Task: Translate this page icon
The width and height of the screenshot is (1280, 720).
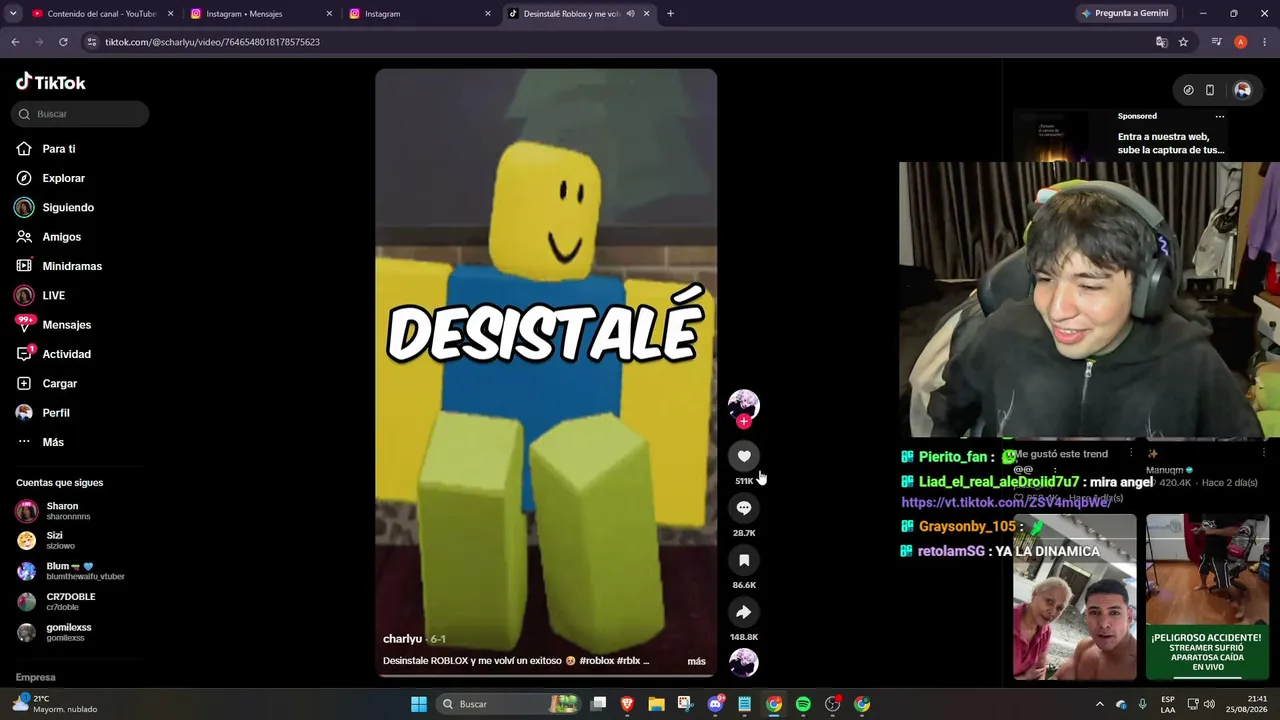Action: (1161, 42)
